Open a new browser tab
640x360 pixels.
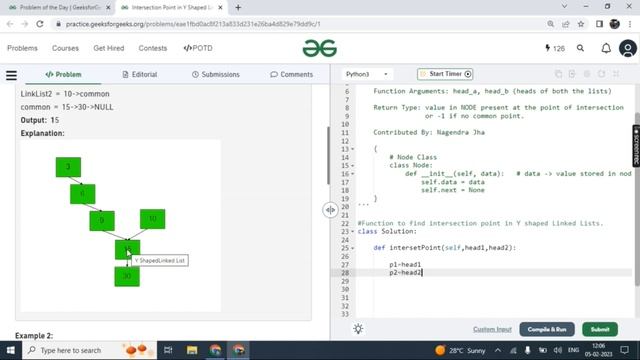238,7
